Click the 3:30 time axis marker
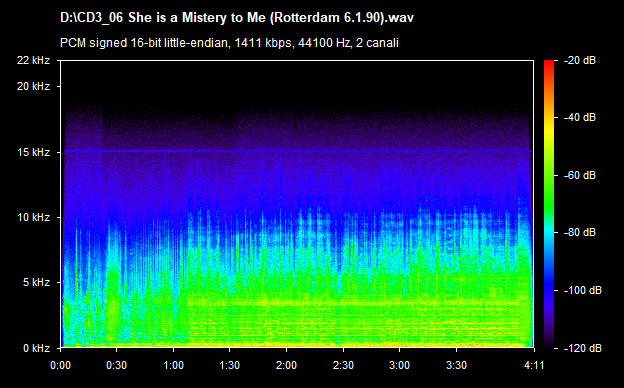The image size is (624, 388). pyautogui.click(x=456, y=365)
